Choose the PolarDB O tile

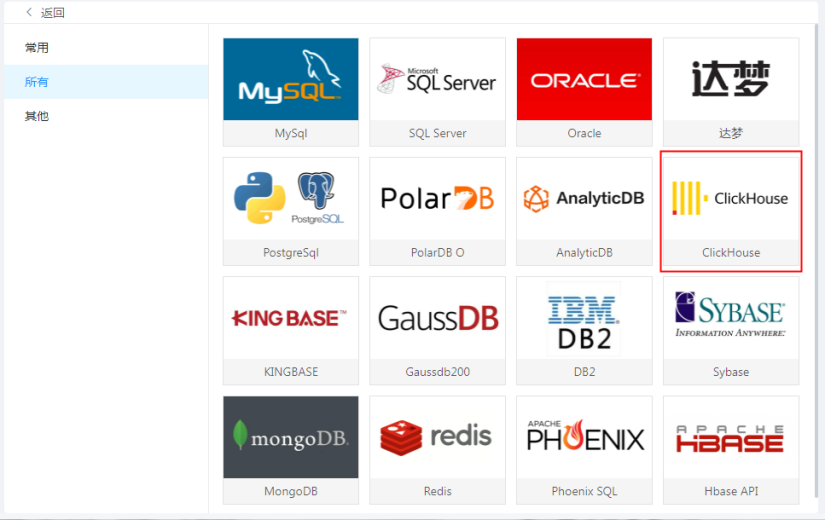point(437,199)
